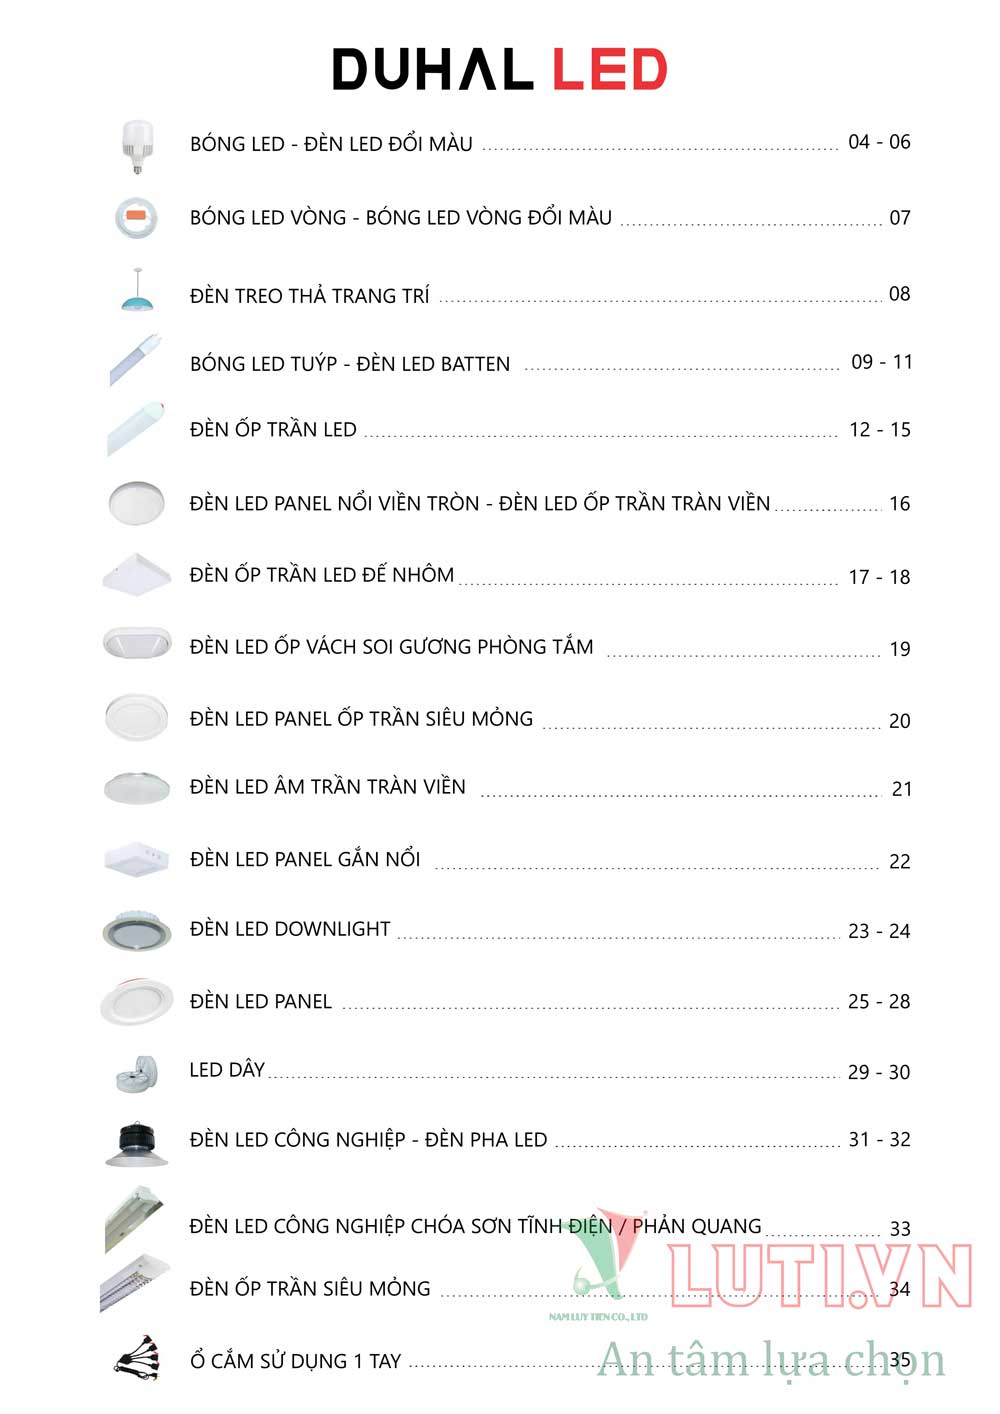Click the circular LED ring bulb icon

click(x=137, y=217)
